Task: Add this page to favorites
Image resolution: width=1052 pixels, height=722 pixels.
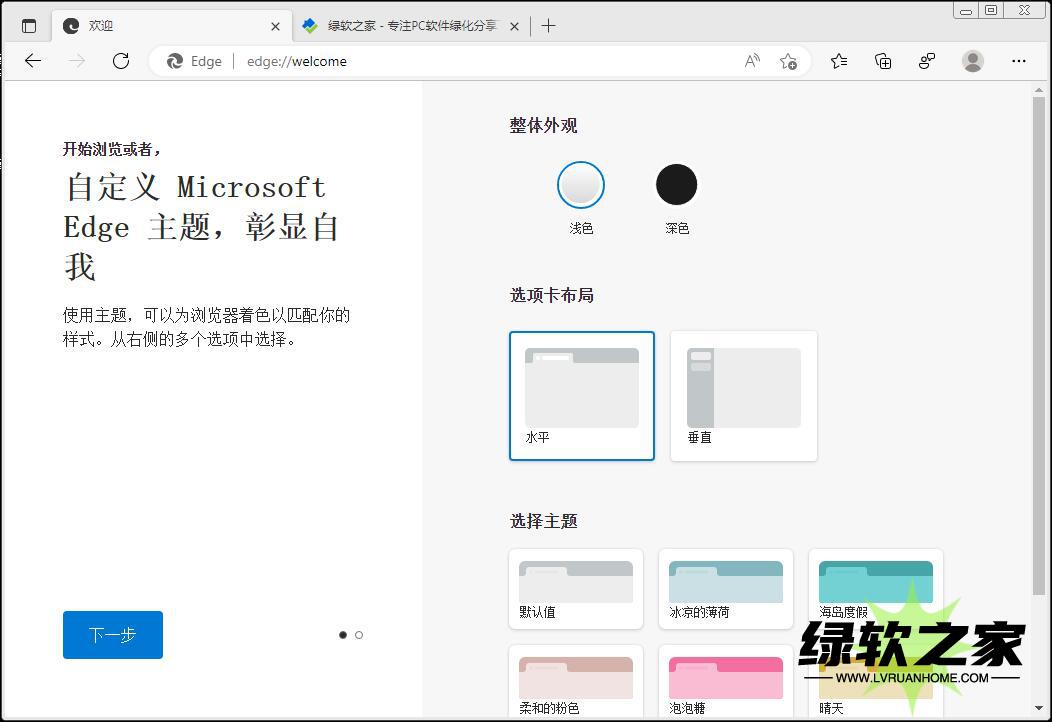Action: pos(788,61)
